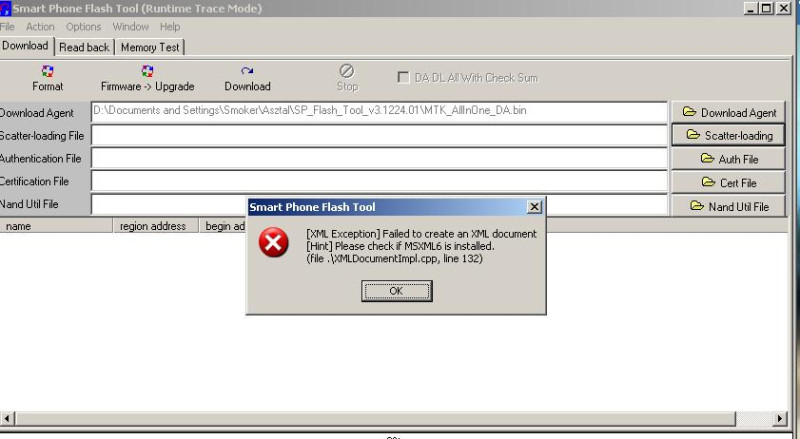
Task: Click the Nand Util File browse button
Action: 729,206
